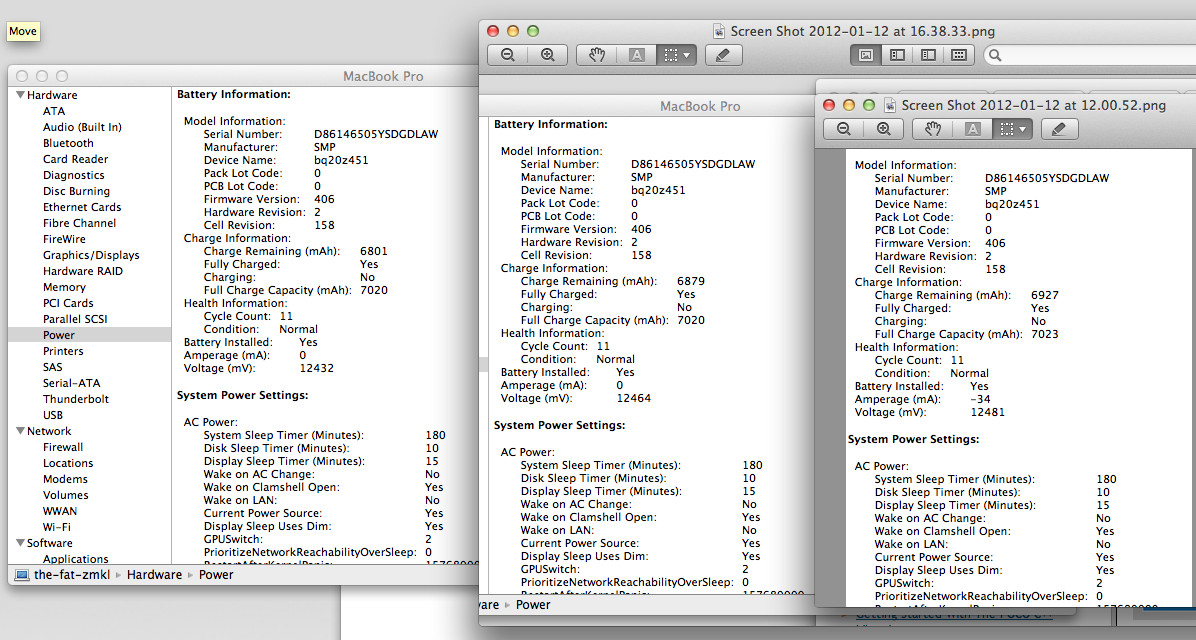The image size is (1196, 640).
Task: Zoom out in the 16.38.33 screenshot window
Action: pyautogui.click(x=508, y=55)
